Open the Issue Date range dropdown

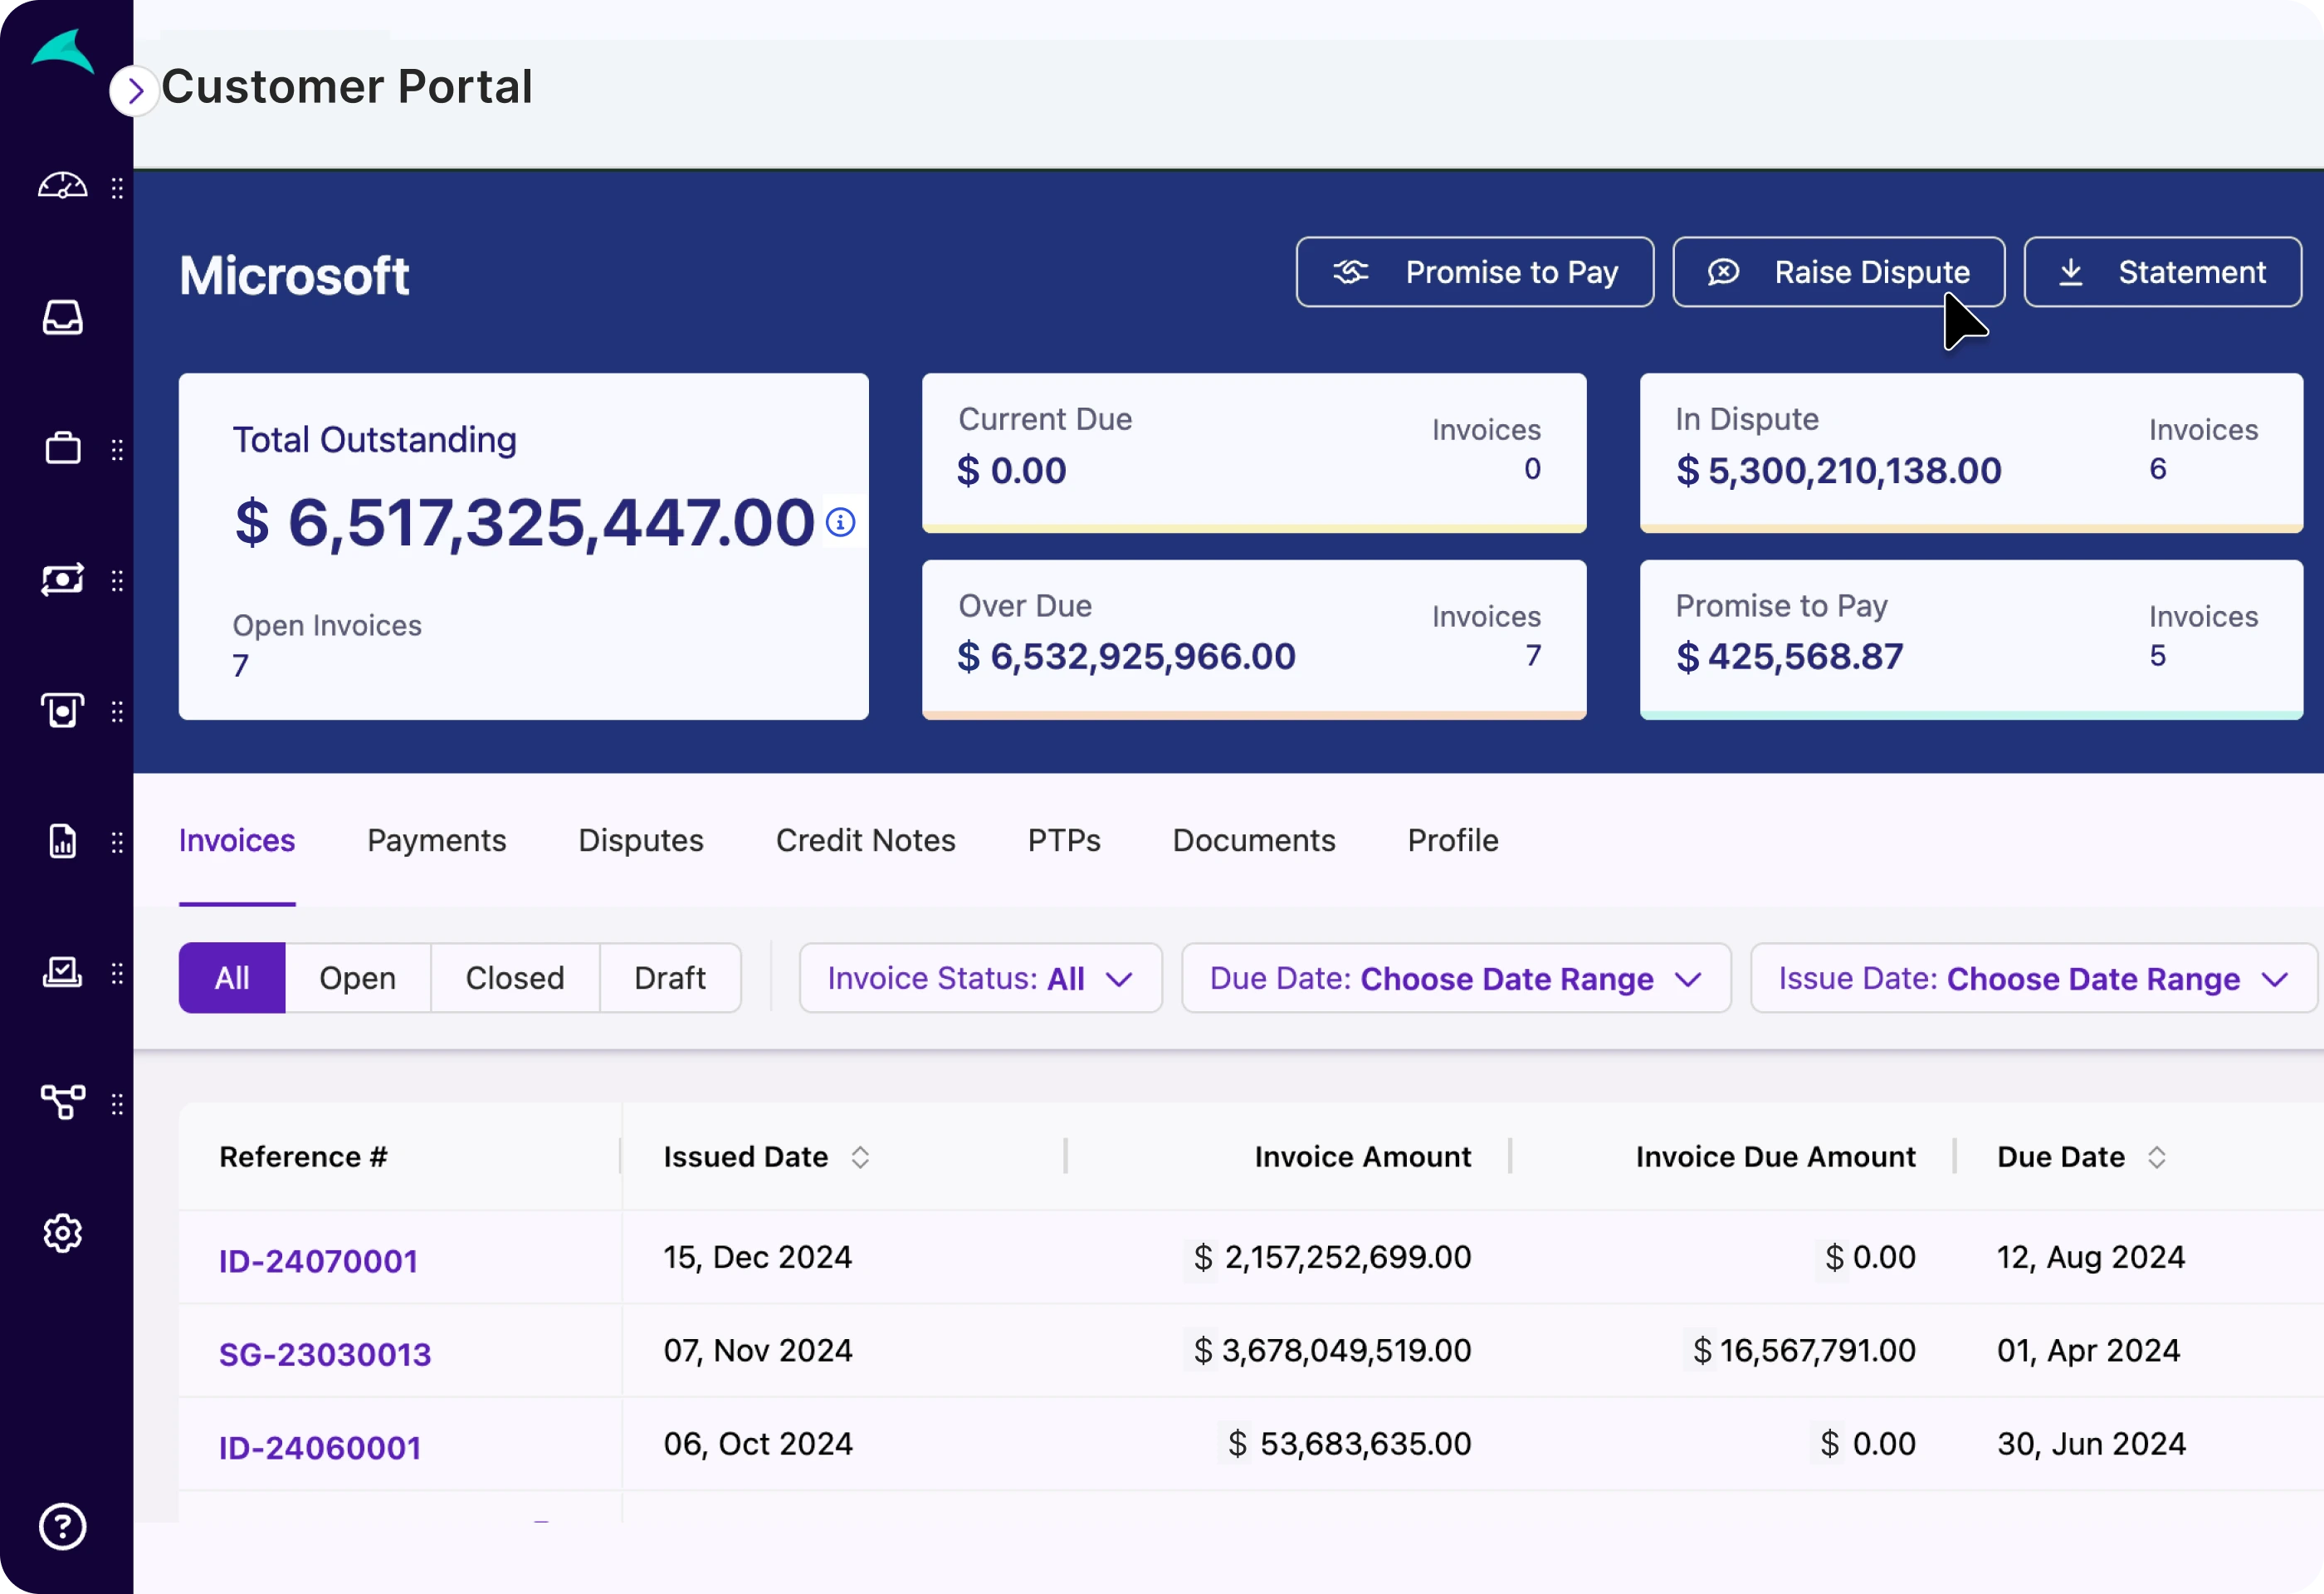tap(2032, 978)
